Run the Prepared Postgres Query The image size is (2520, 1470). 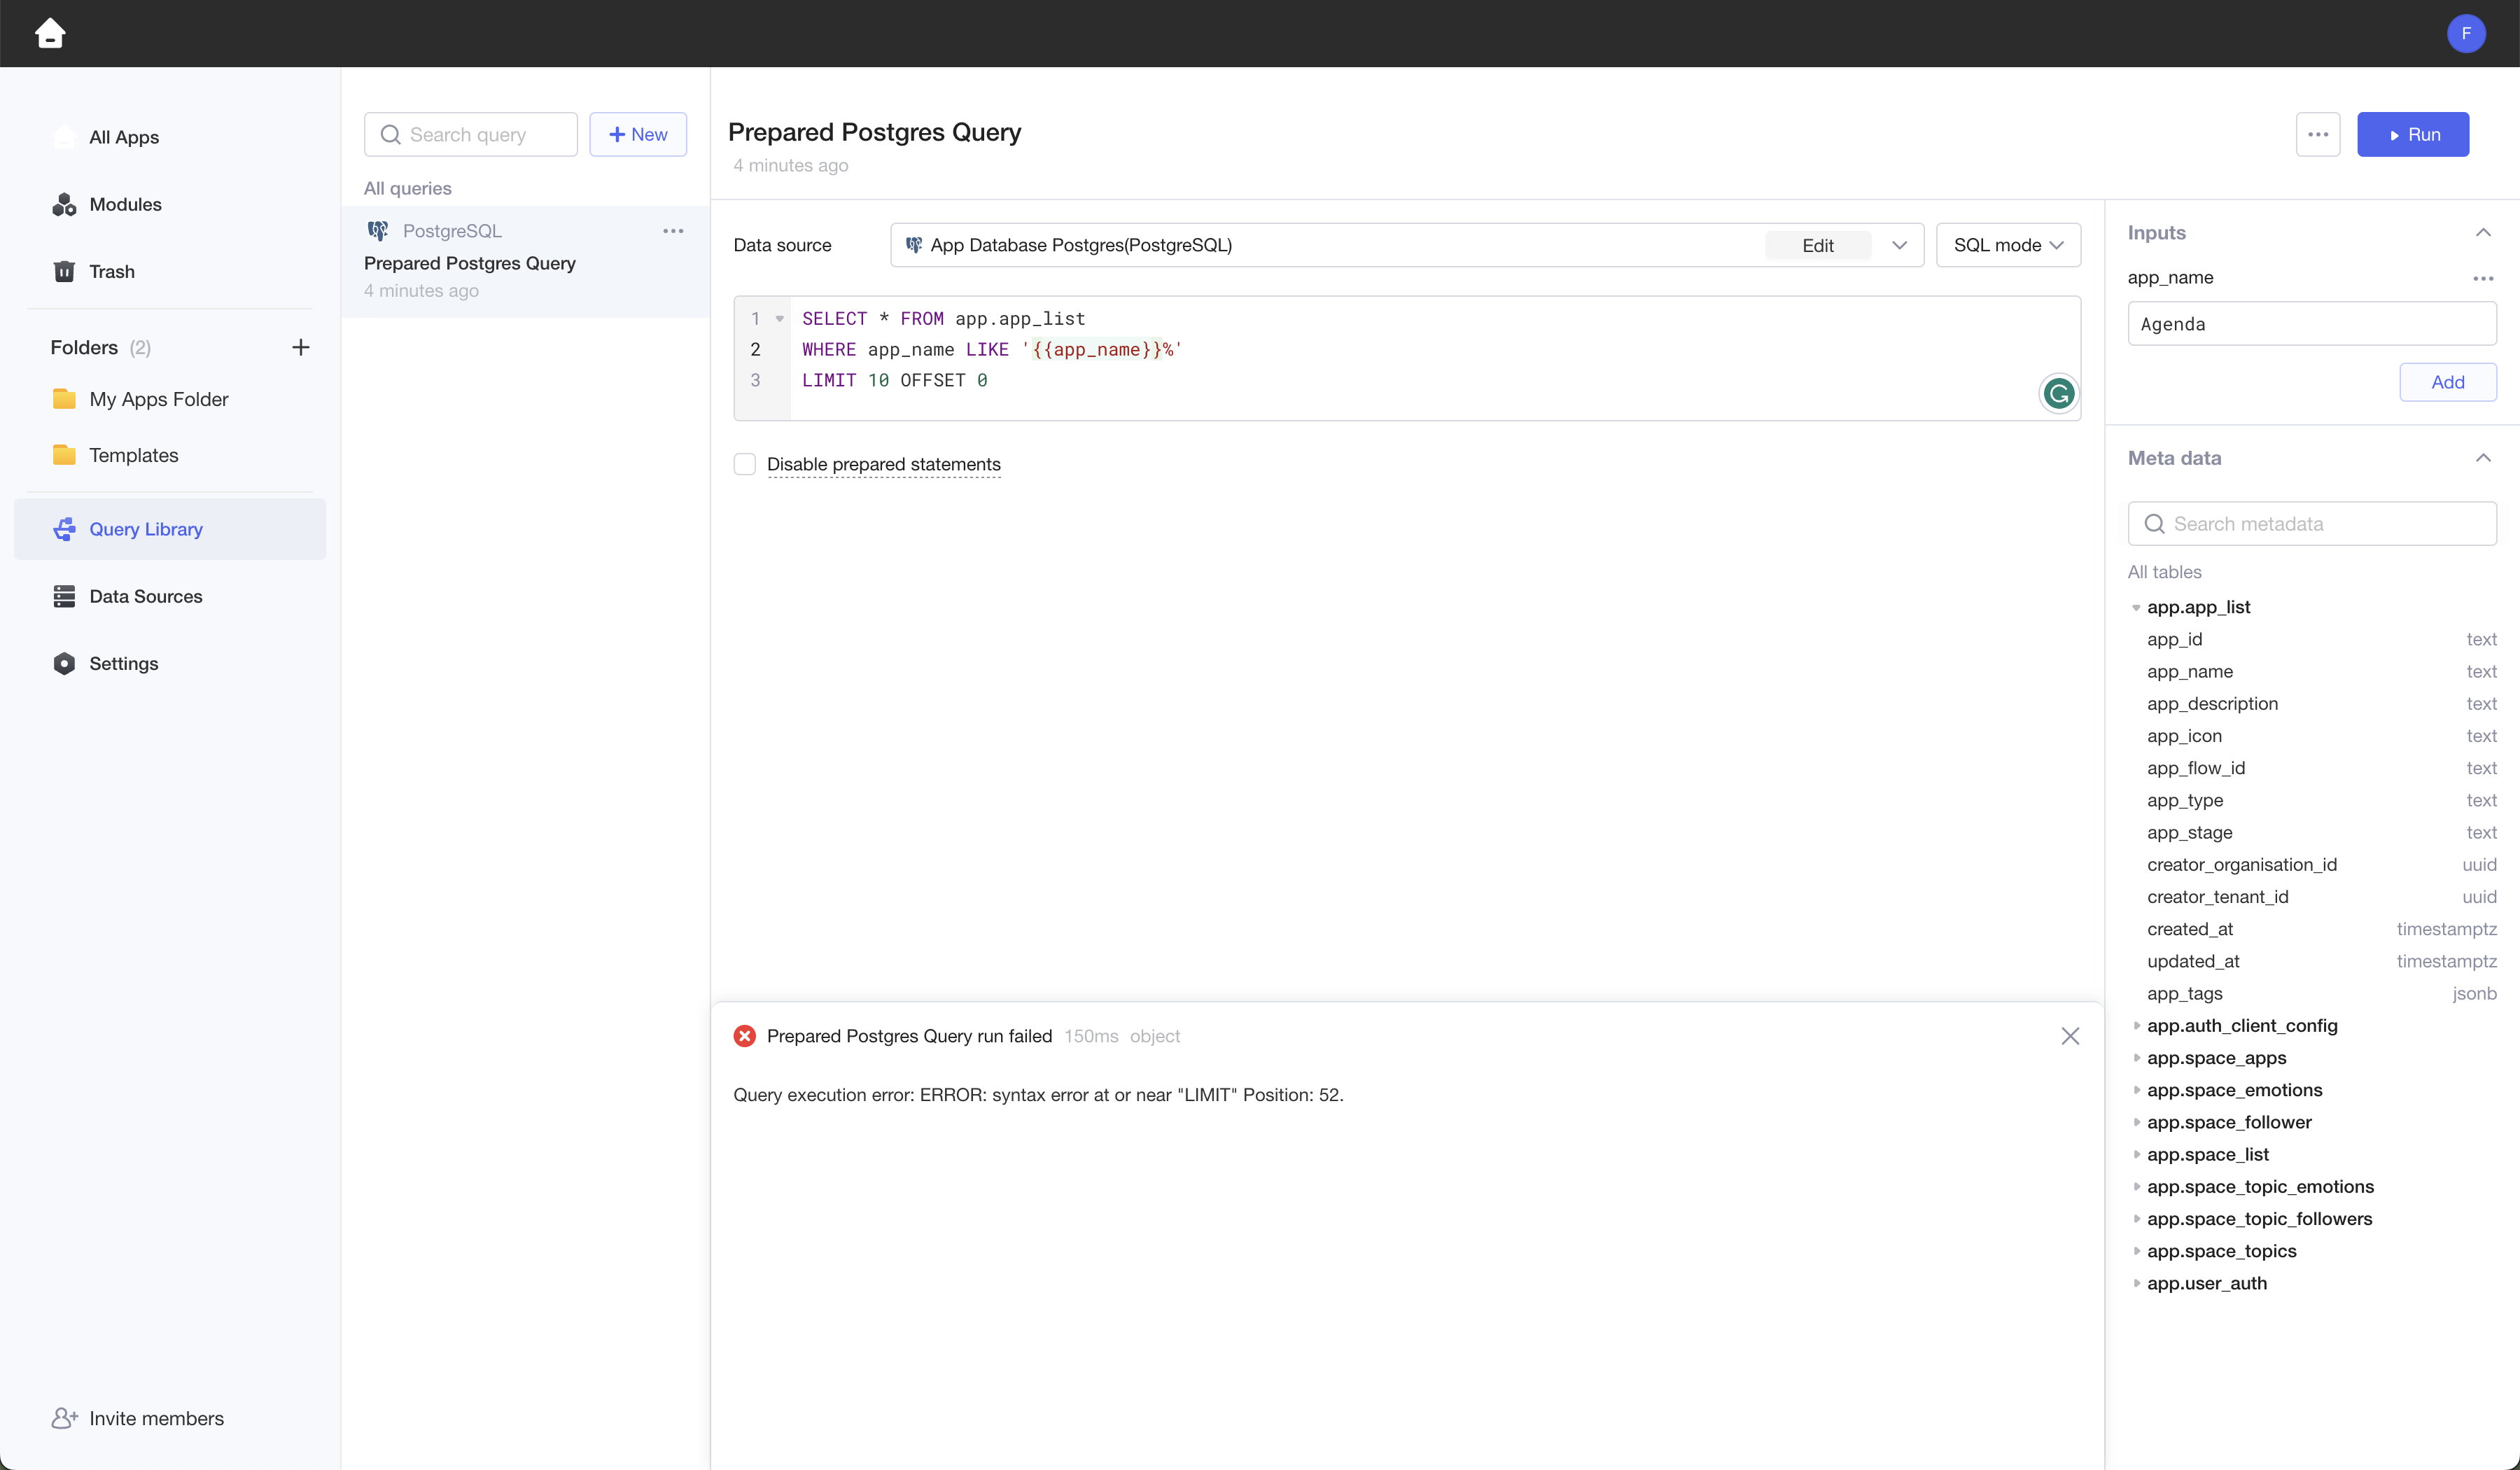(2412, 134)
